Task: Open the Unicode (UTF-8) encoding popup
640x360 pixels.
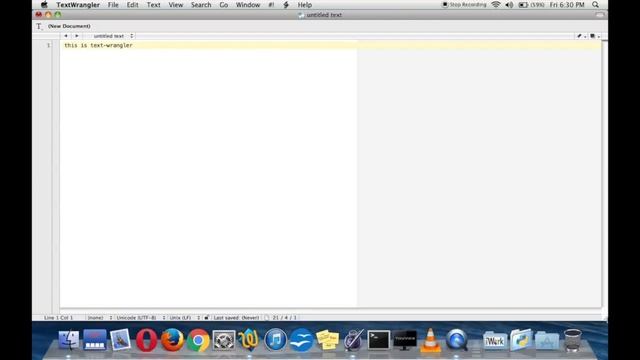Action: pyautogui.click(x=140, y=318)
